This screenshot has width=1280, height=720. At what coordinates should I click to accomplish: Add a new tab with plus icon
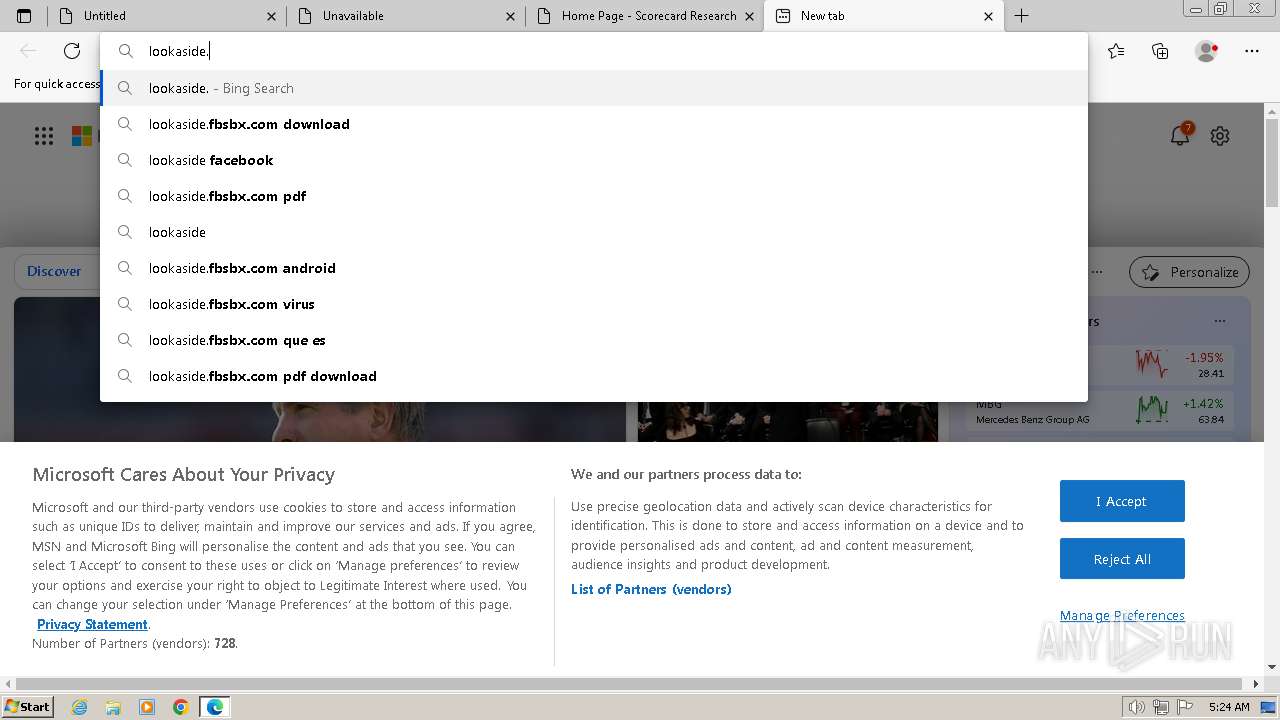coord(1021,16)
